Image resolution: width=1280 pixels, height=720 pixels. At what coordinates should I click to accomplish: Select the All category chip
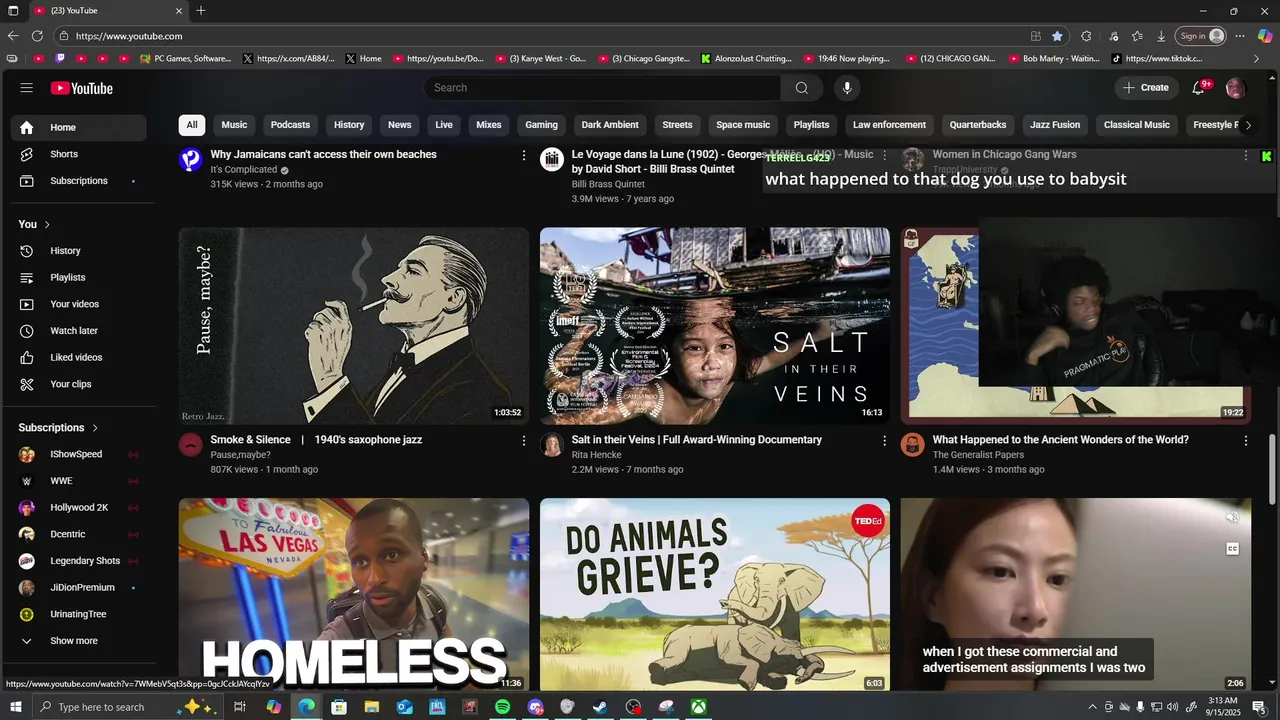[191, 125]
